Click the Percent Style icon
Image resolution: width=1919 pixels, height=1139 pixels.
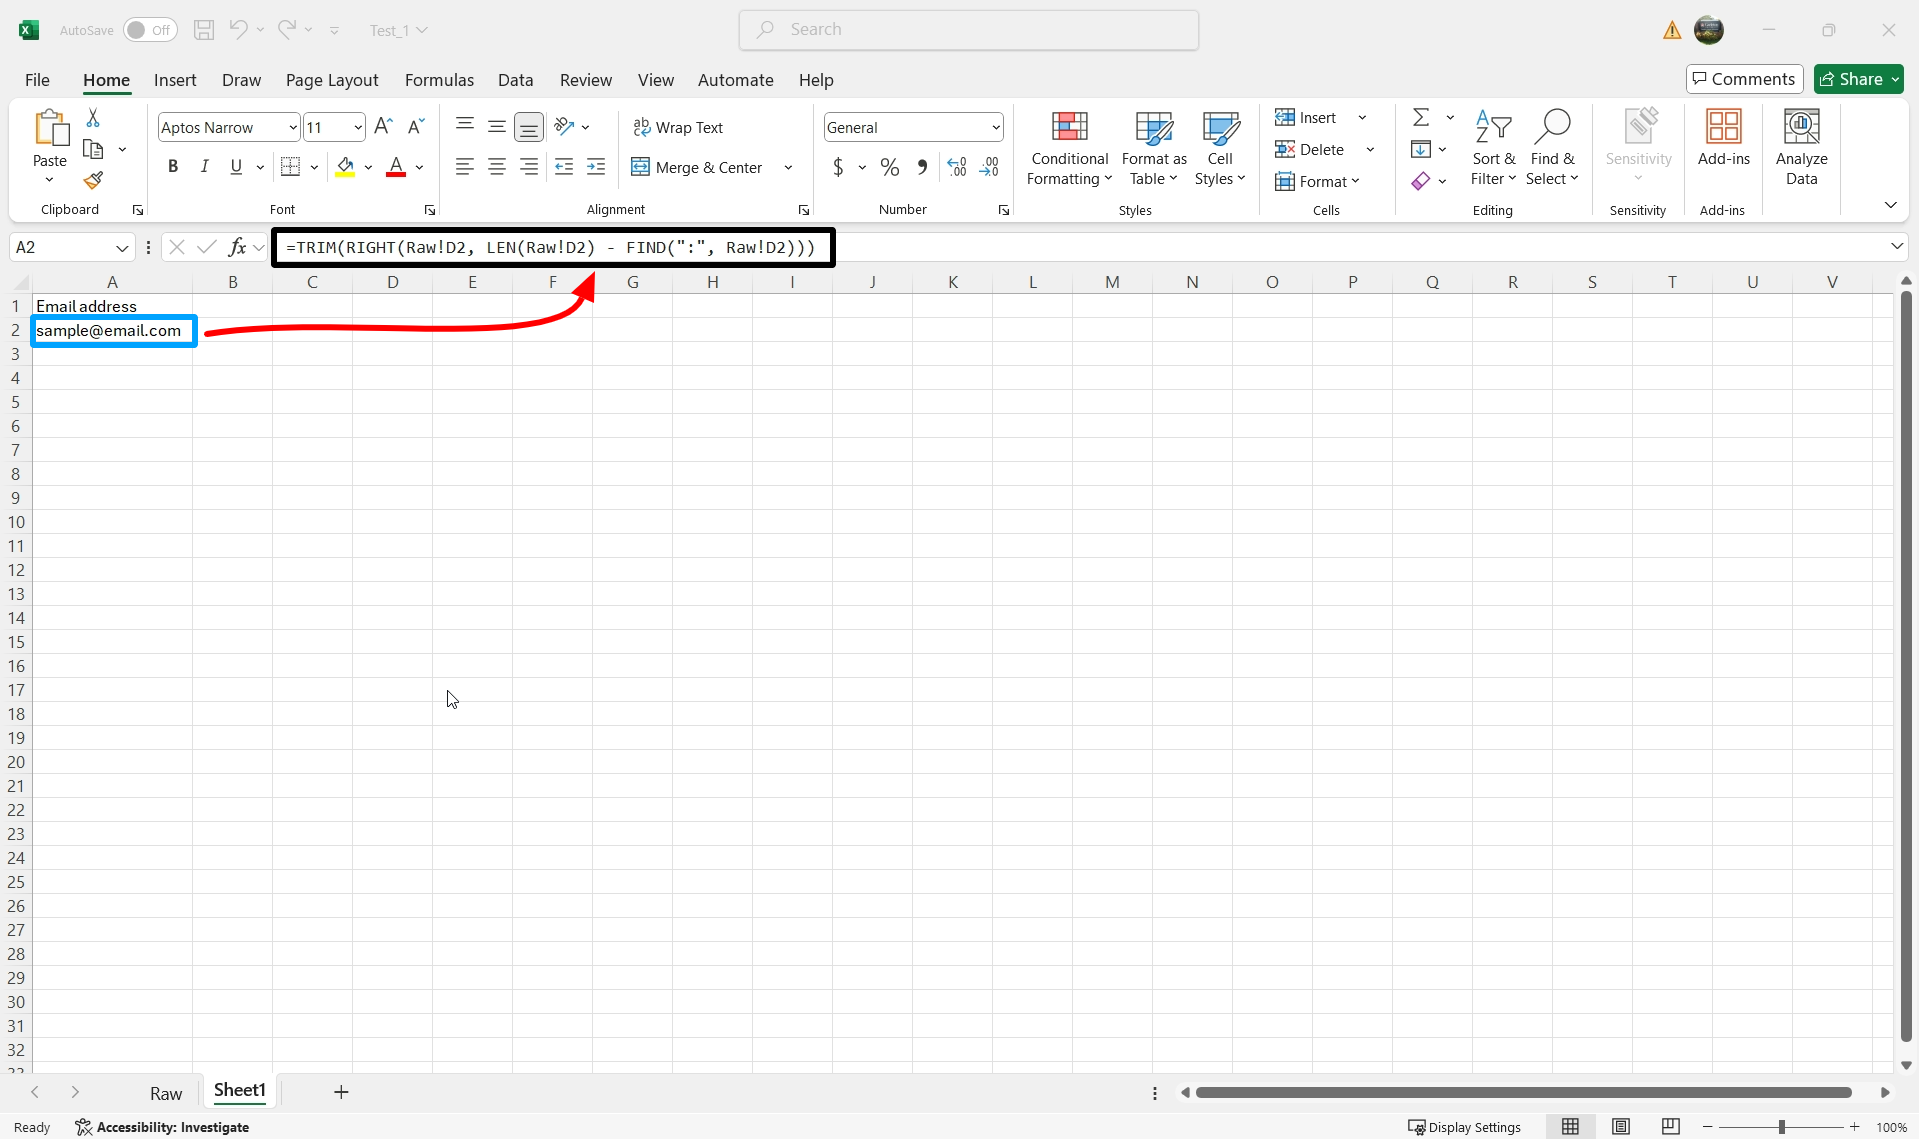coord(889,167)
